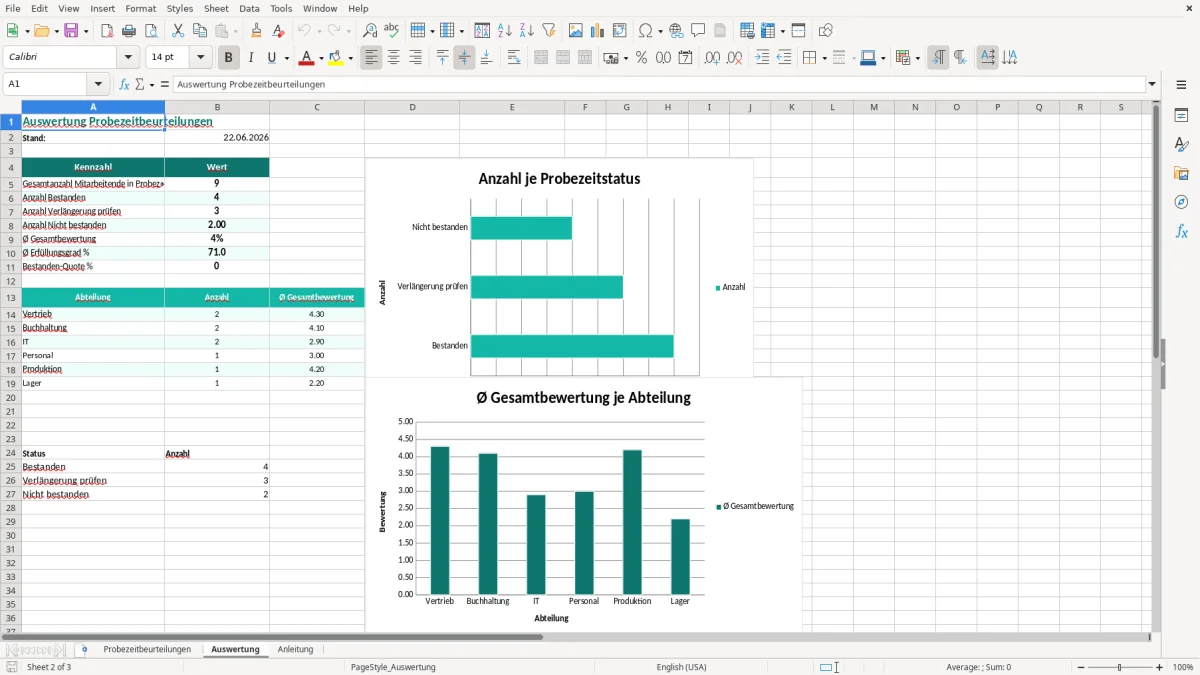Open the Data menu
The height and width of the screenshot is (675, 1200).
coord(249,8)
